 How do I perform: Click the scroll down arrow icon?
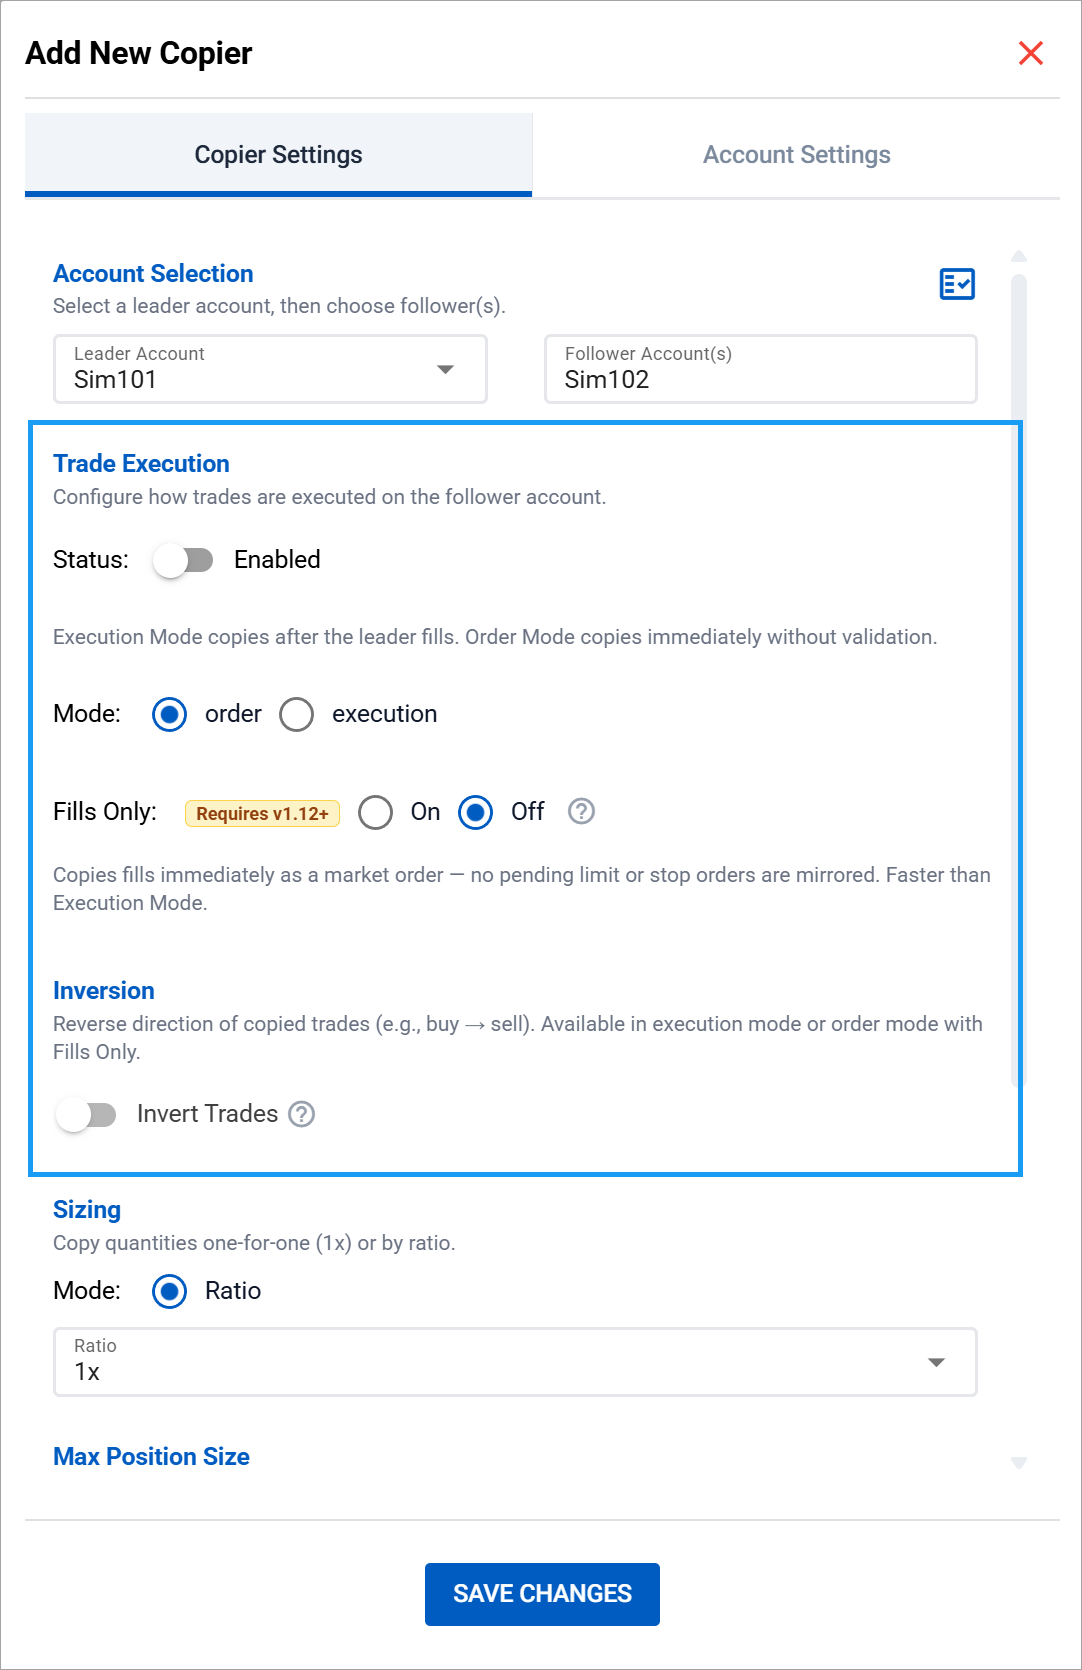pos(1019,1463)
